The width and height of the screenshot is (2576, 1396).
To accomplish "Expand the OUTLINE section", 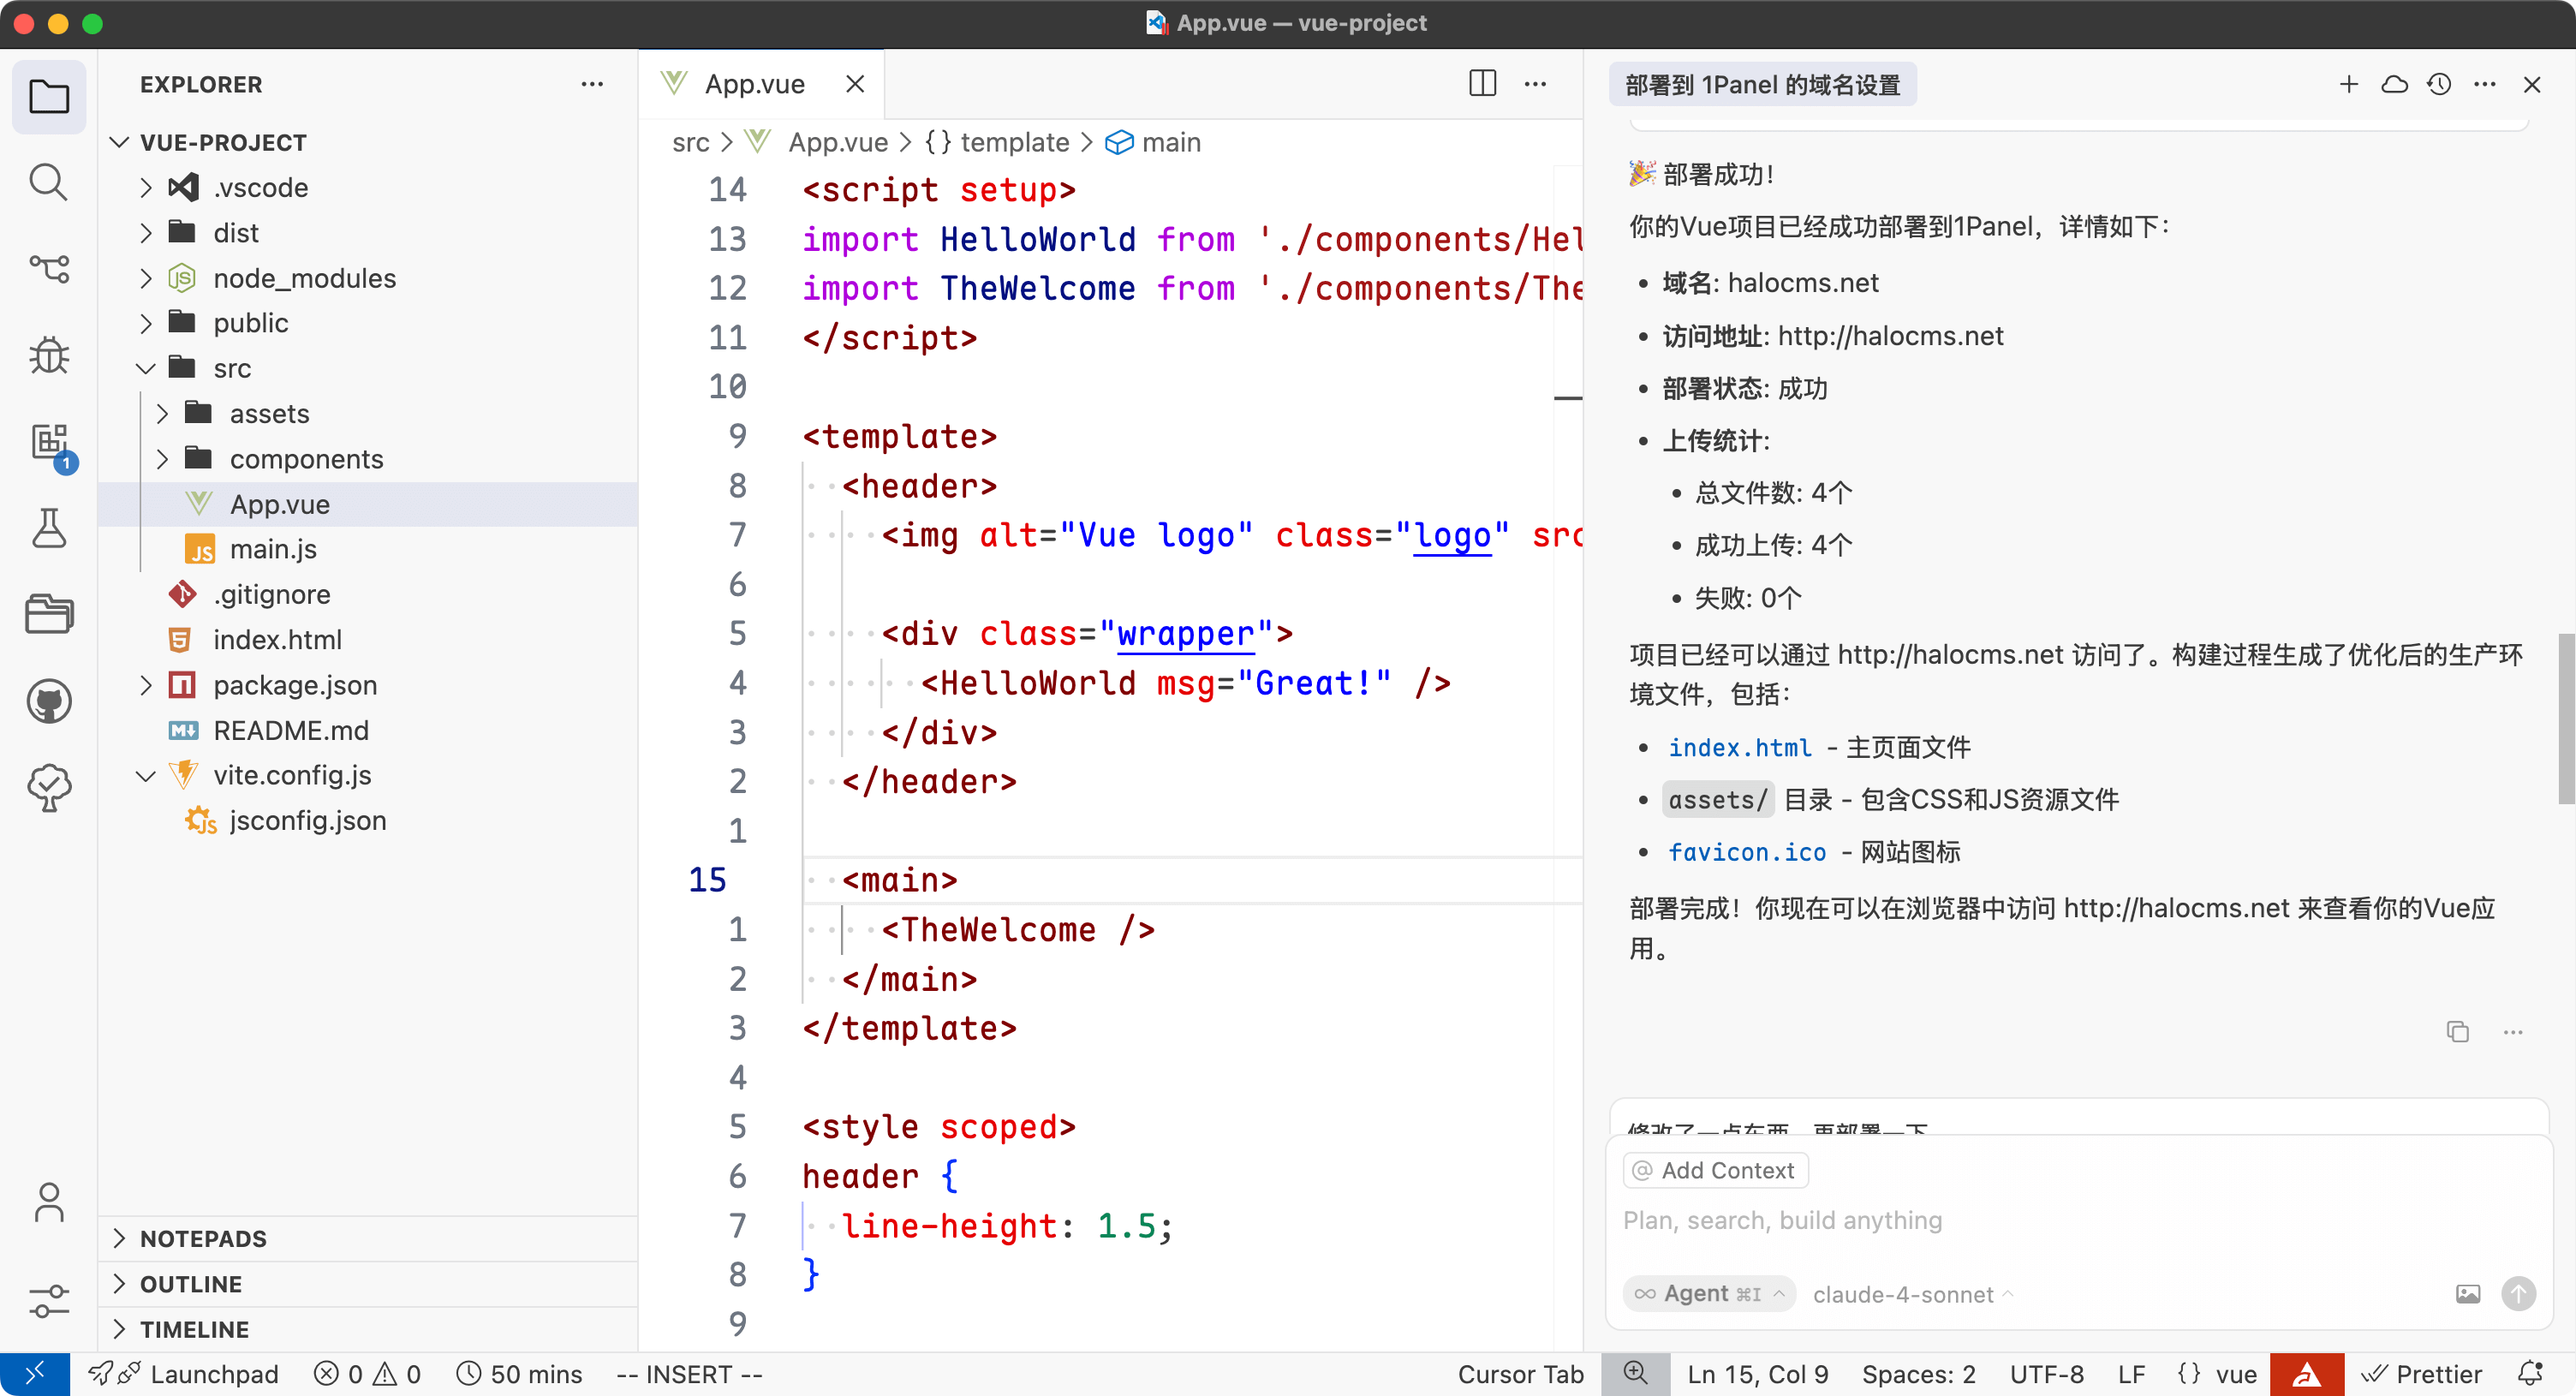I will point(190,1284).
